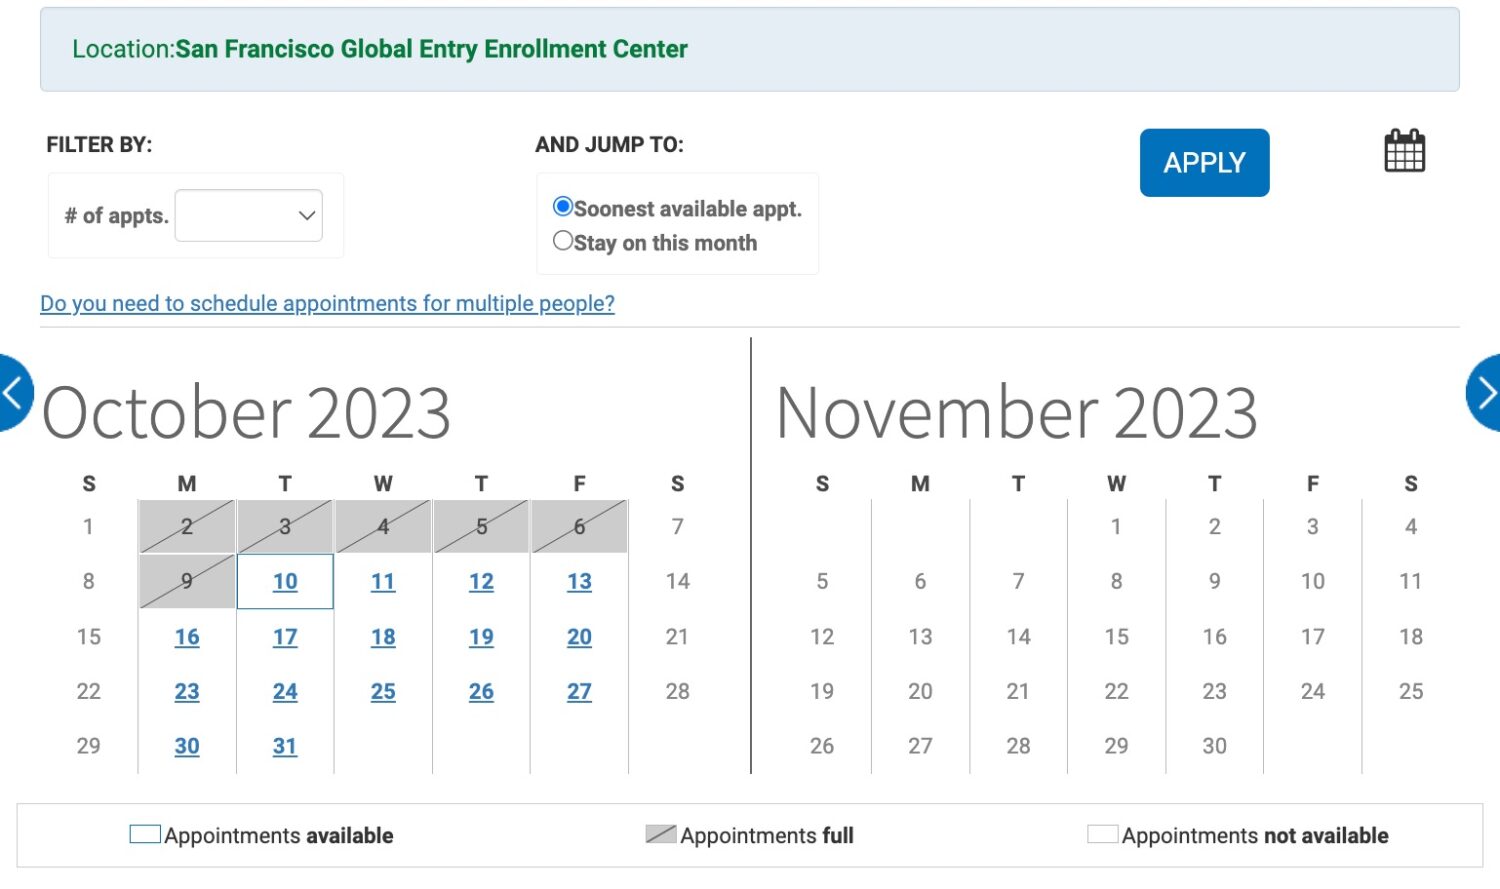Expand the # of appts. dropdown
Screen dimensions: 1500x889
[x=249, y=215]
